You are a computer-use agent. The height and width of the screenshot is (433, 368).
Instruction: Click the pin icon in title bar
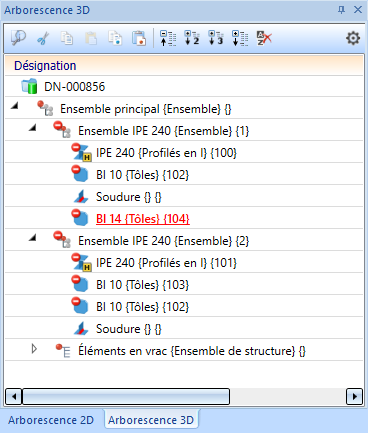tap(341, 10)
